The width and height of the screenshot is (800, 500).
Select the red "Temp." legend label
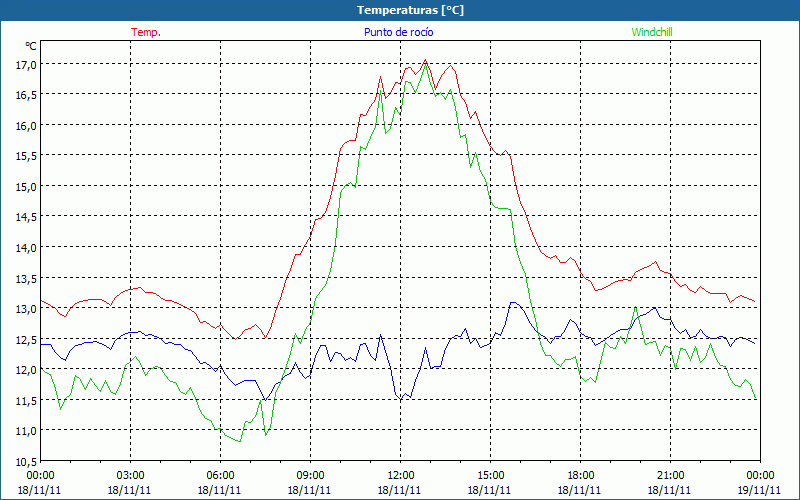pos(146,32)
